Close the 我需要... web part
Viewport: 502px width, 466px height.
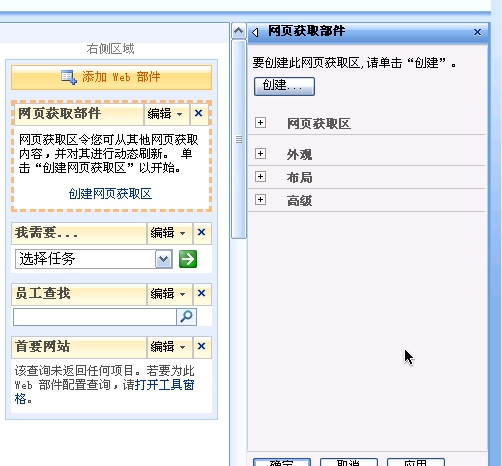coord(201,232)
